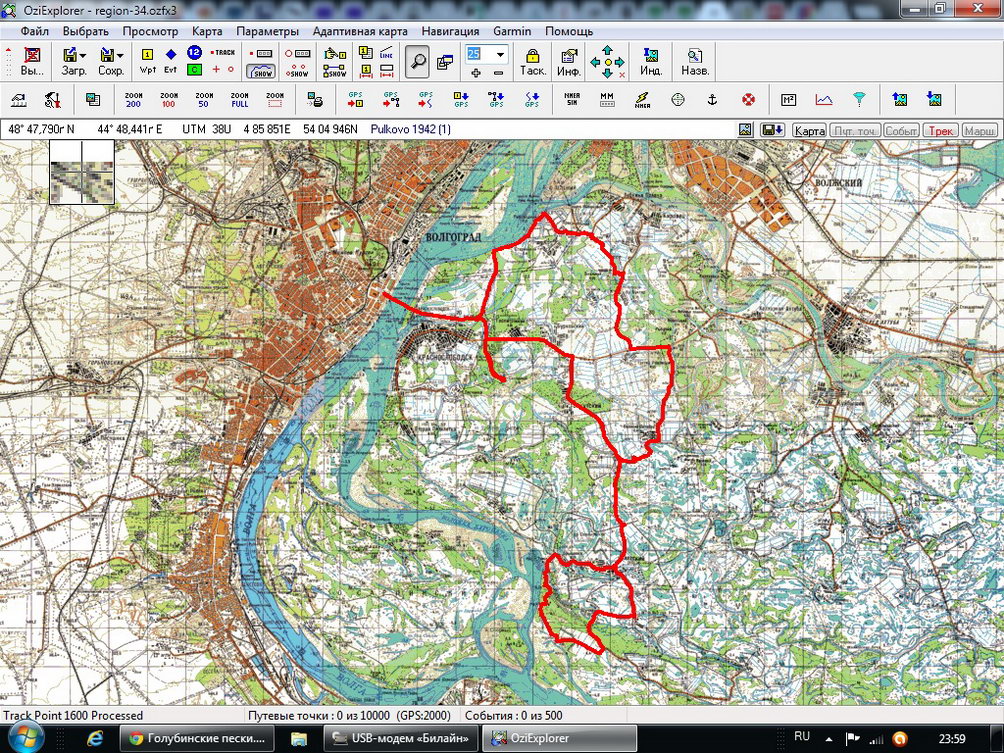Open the Адаптивная карта menu
The height and width of the screenshot is (753, 1004).
tap(360, 31)
